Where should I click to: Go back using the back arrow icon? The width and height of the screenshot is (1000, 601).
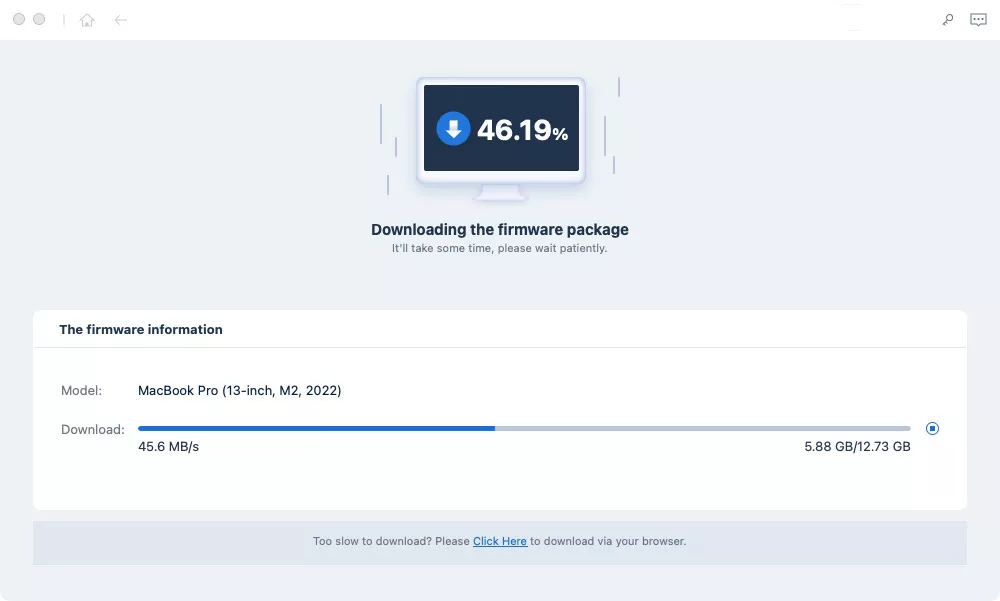(x=120, y=19)
